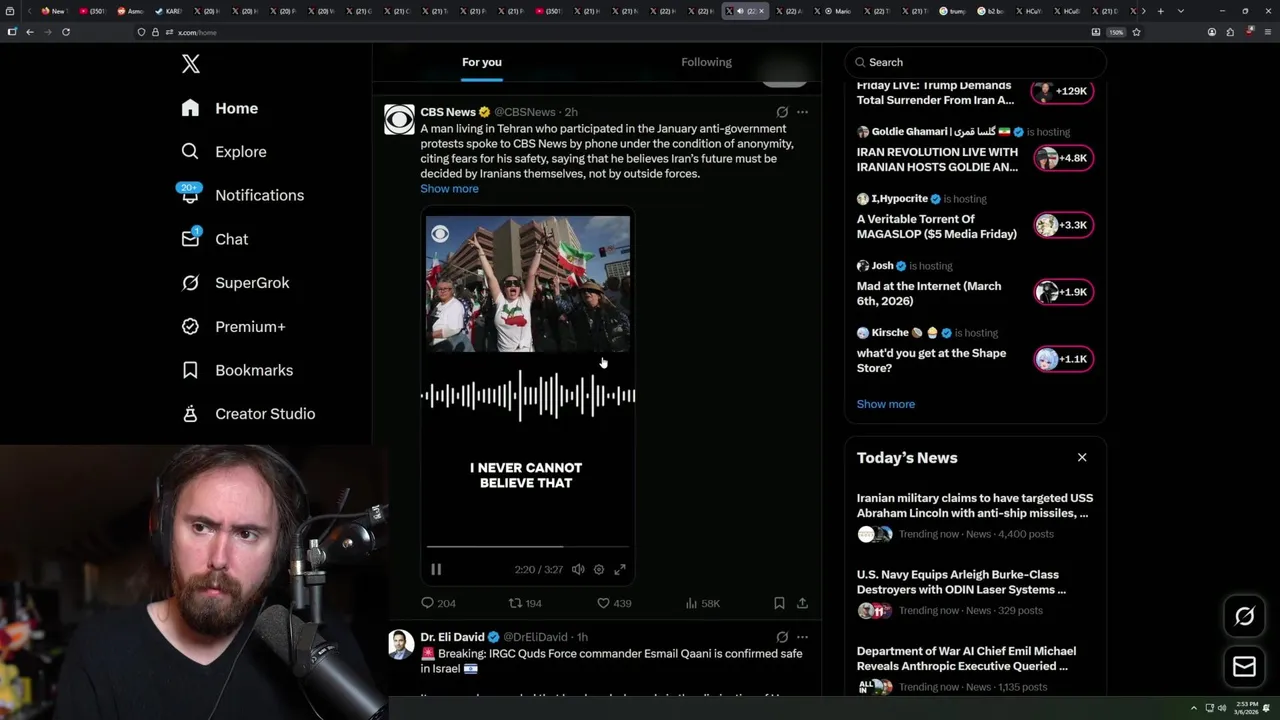Image resolution: width=1280 pixels, height=720 pixels.
Task: Repost the CBS News post
Action: (525, 603)
